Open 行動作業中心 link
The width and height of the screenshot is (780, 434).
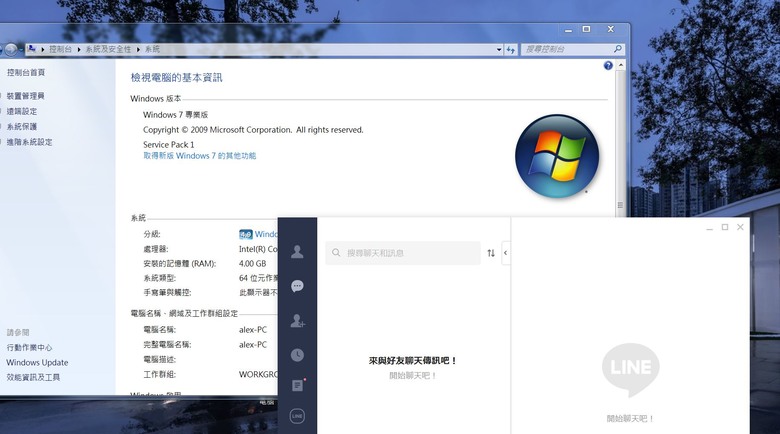(29, 347)
